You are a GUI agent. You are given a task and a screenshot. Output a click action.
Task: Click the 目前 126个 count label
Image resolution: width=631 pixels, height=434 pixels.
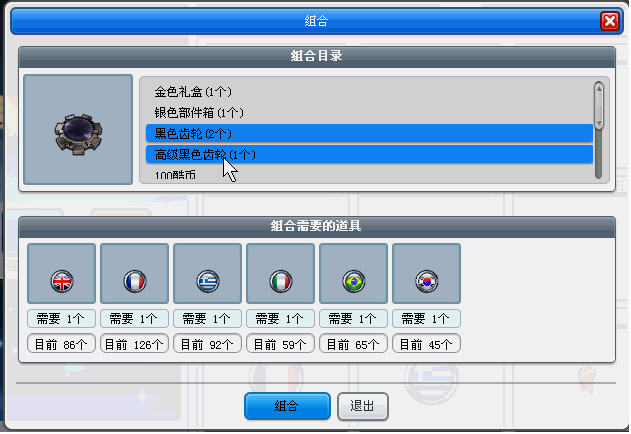click(x=134, y=344)
